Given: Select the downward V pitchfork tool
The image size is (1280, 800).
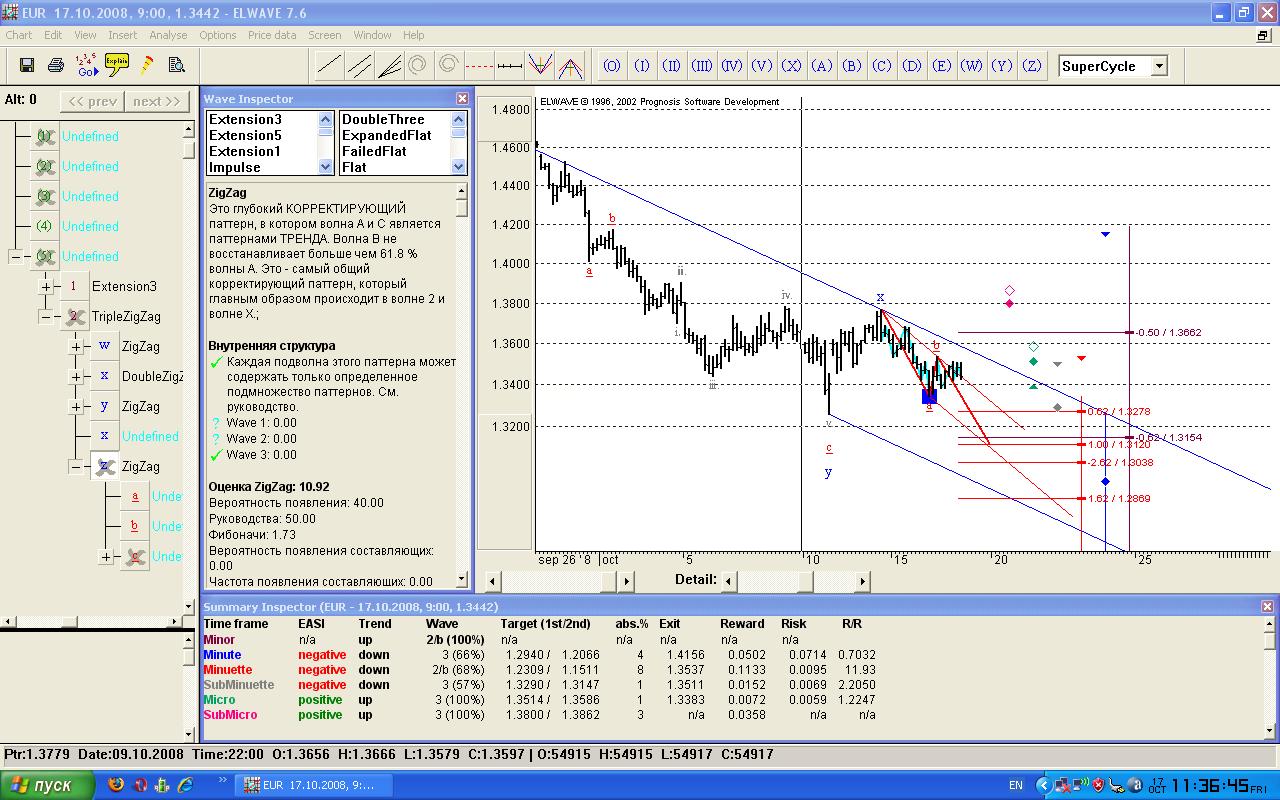Looking at the screenshot, I should click(x=539, y=66).
